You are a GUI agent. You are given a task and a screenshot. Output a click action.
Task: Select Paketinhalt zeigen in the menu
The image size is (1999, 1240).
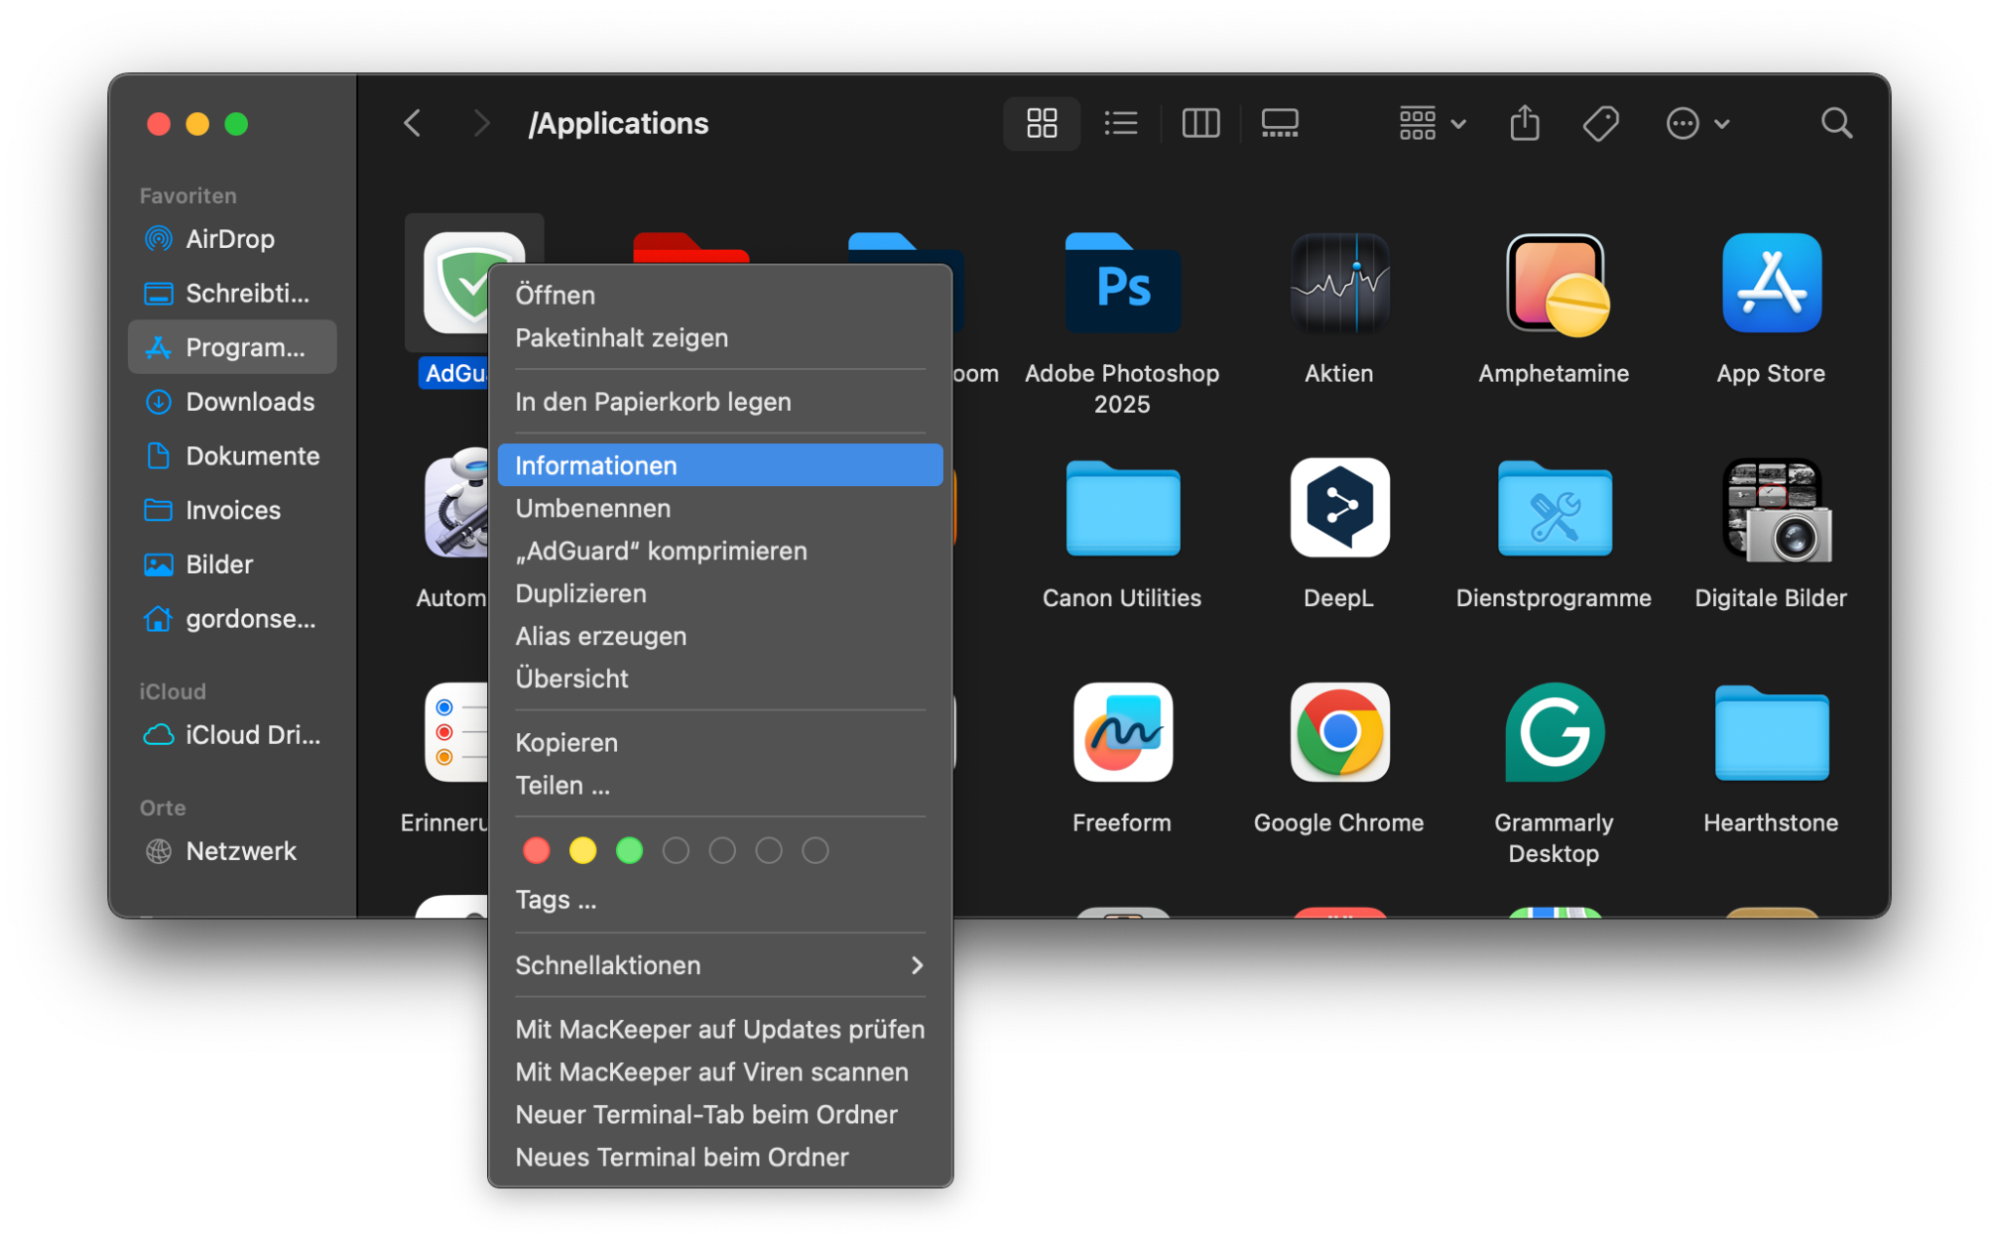click(x=621, y=338)
